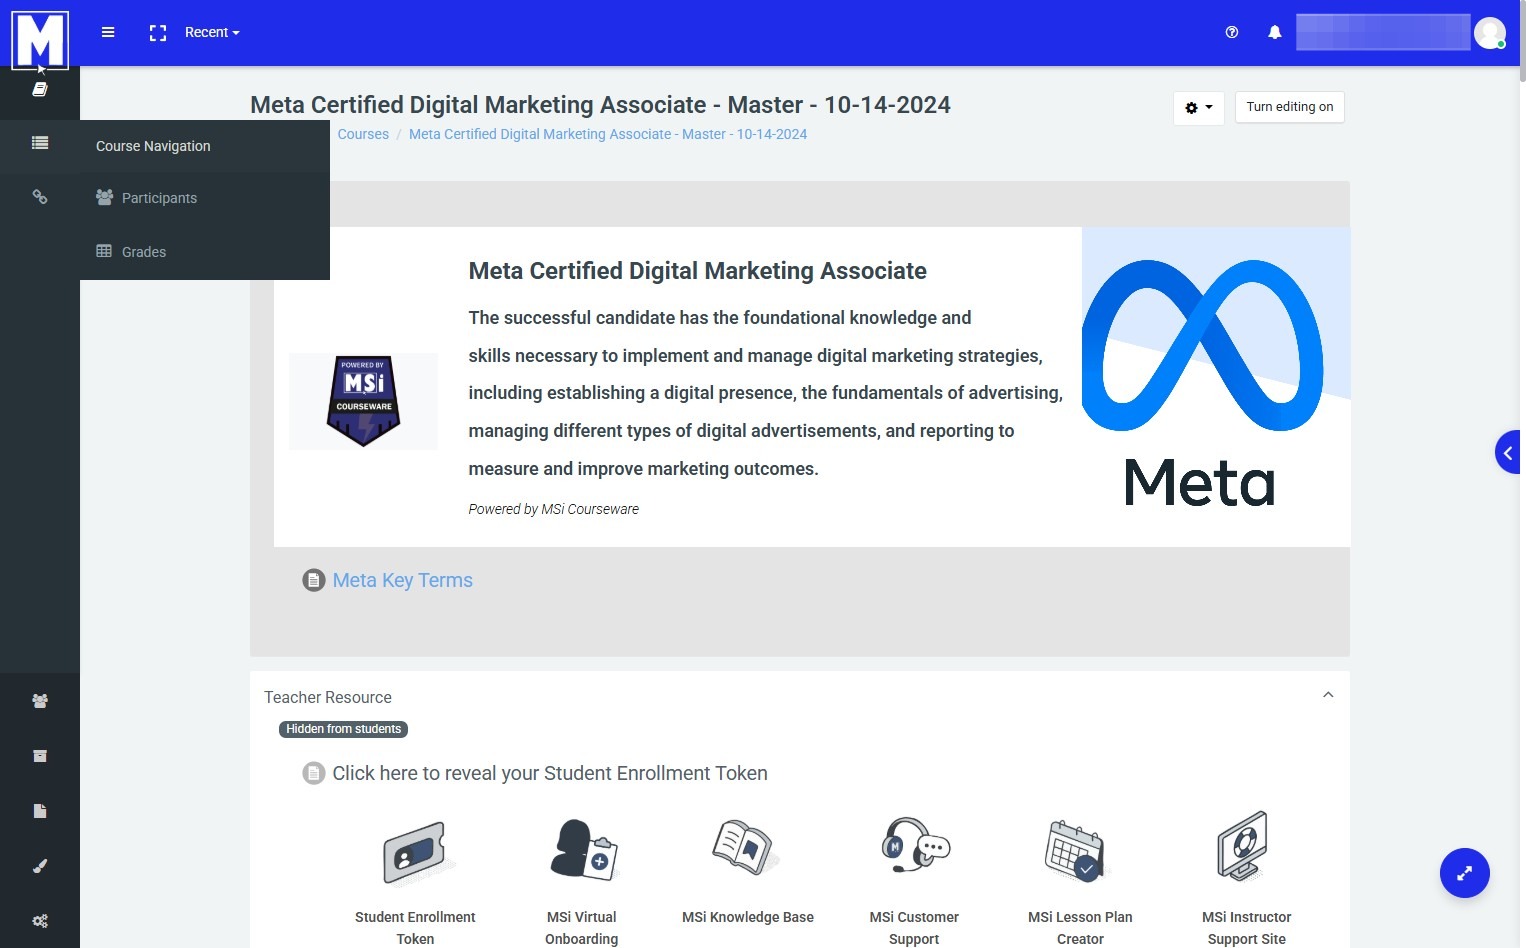Expand right side drawer arrow
Screen dimensions: 1526x948
(x=1508, y=453)
